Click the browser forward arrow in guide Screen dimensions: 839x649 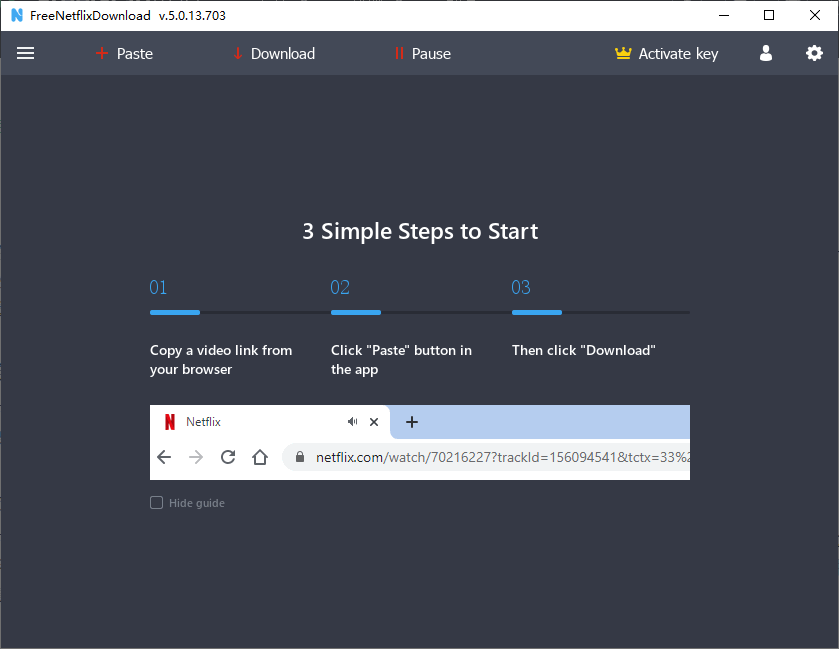pos(196,457)
